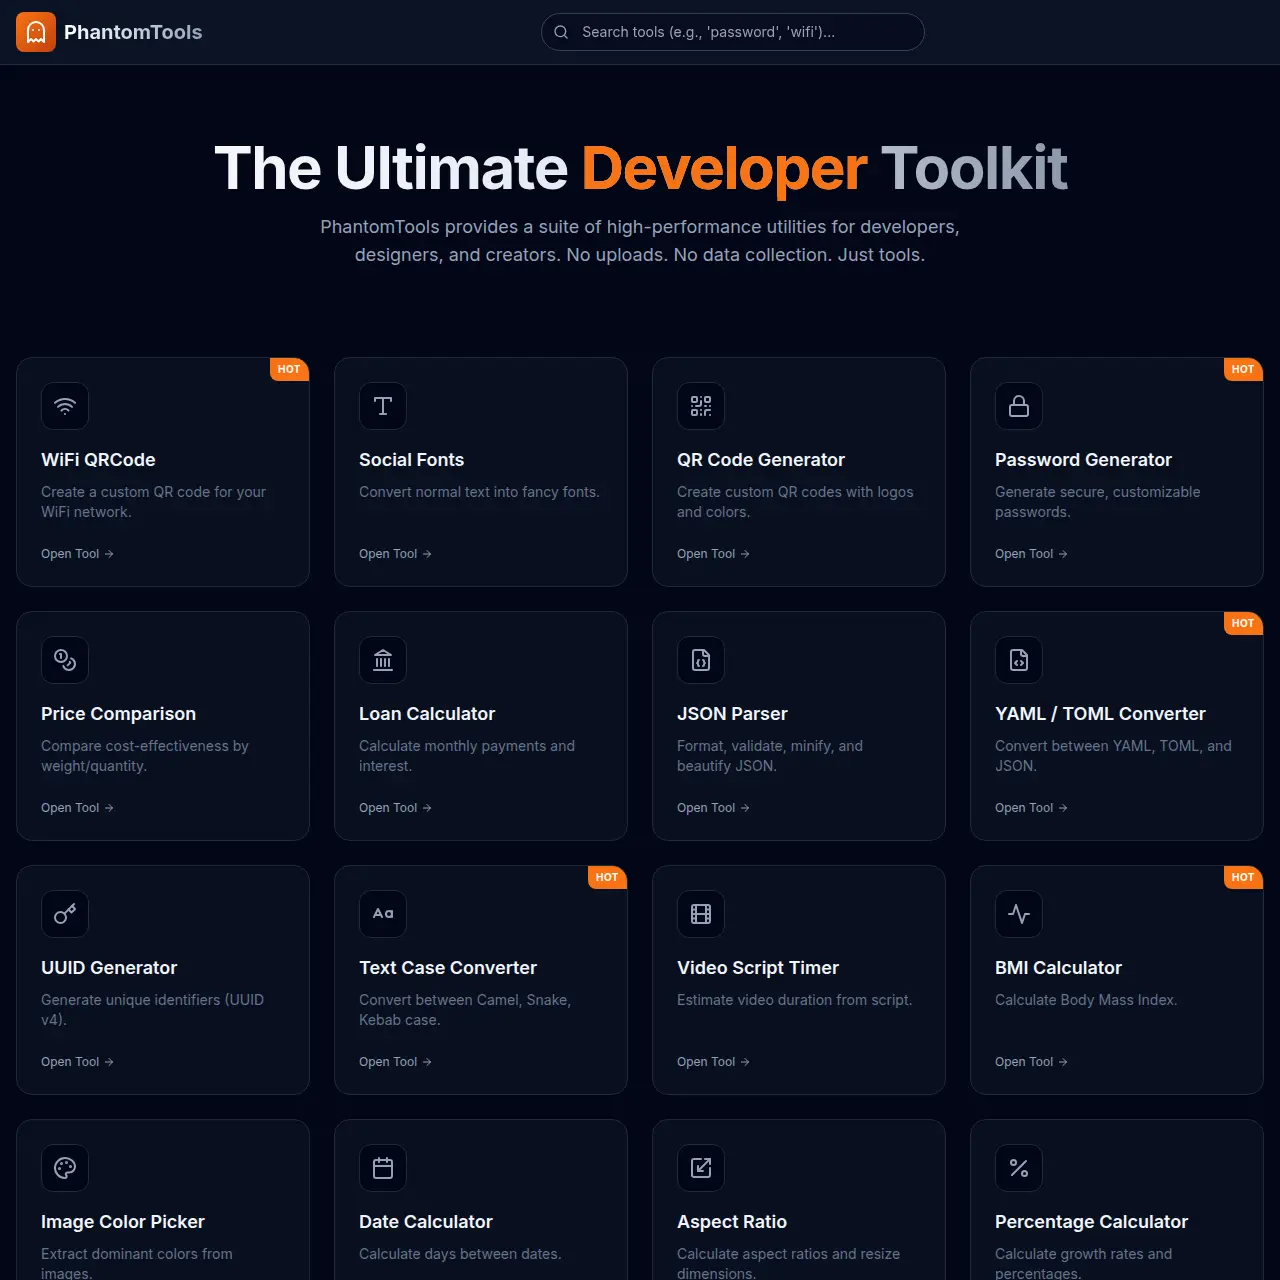This screenshot has height=1280, width=1280.
Task: Open Tool link for Loan Calculator
Action: coord(395,808)
